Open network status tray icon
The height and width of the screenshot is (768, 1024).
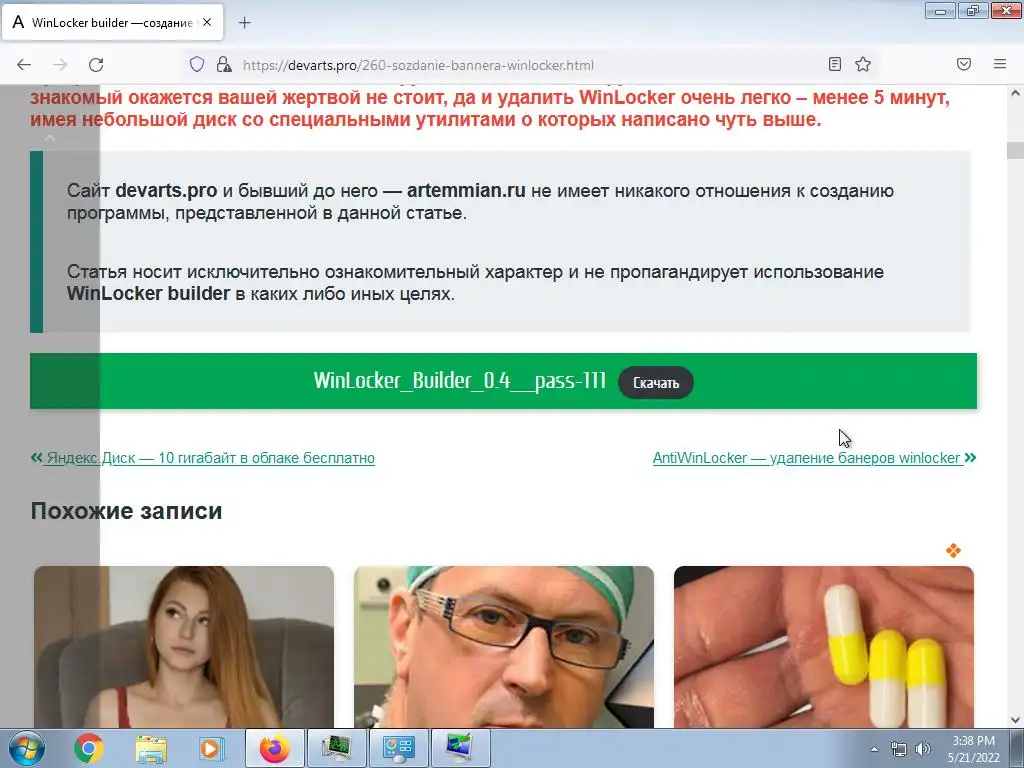click(899, 749)
